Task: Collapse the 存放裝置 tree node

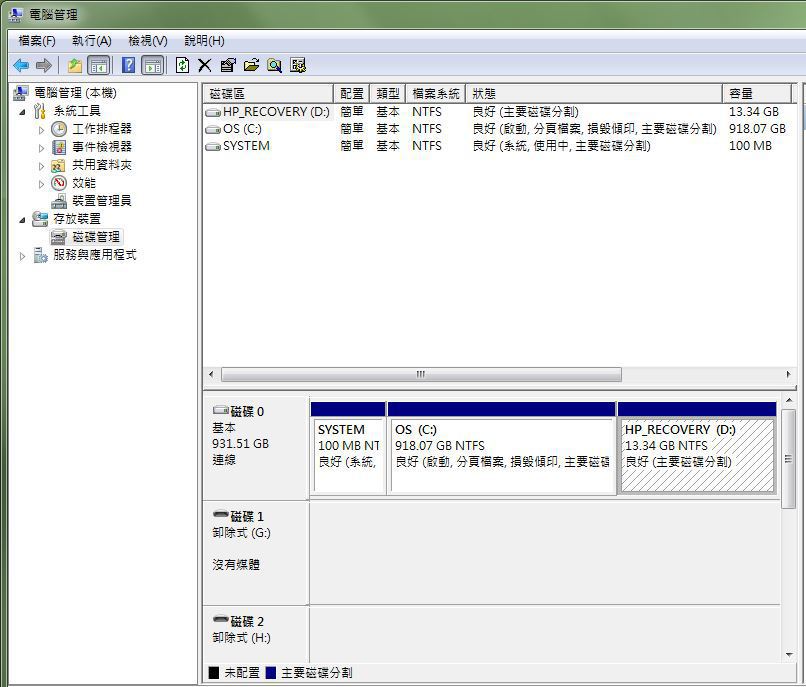Action: pyautogui.click(x=22, y=220)
